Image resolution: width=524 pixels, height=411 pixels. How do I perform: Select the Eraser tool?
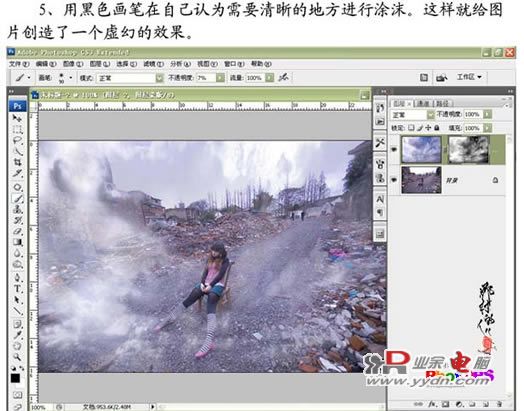pos(17,231)
